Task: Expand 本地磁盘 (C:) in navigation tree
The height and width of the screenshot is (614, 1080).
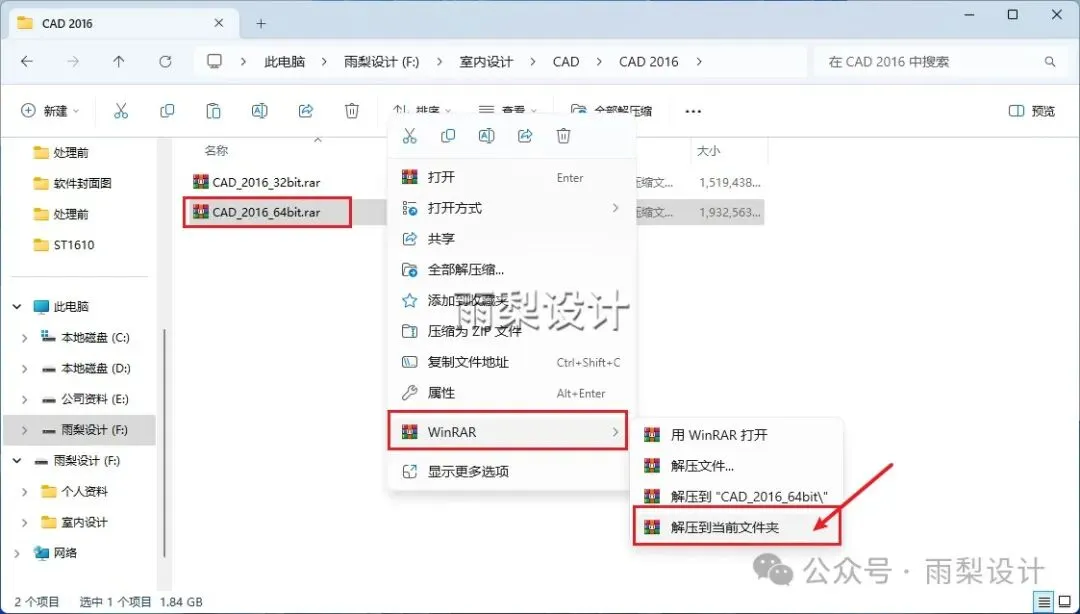Action: pos(25,338)
